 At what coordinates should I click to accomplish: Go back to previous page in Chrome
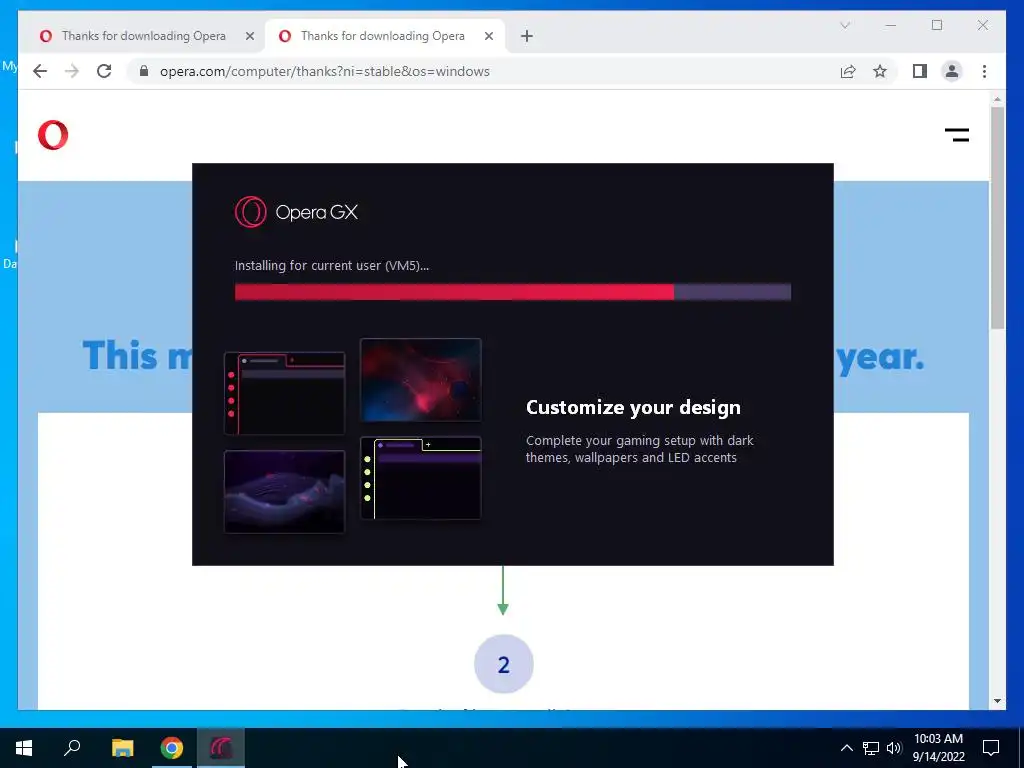click(40, 71)
